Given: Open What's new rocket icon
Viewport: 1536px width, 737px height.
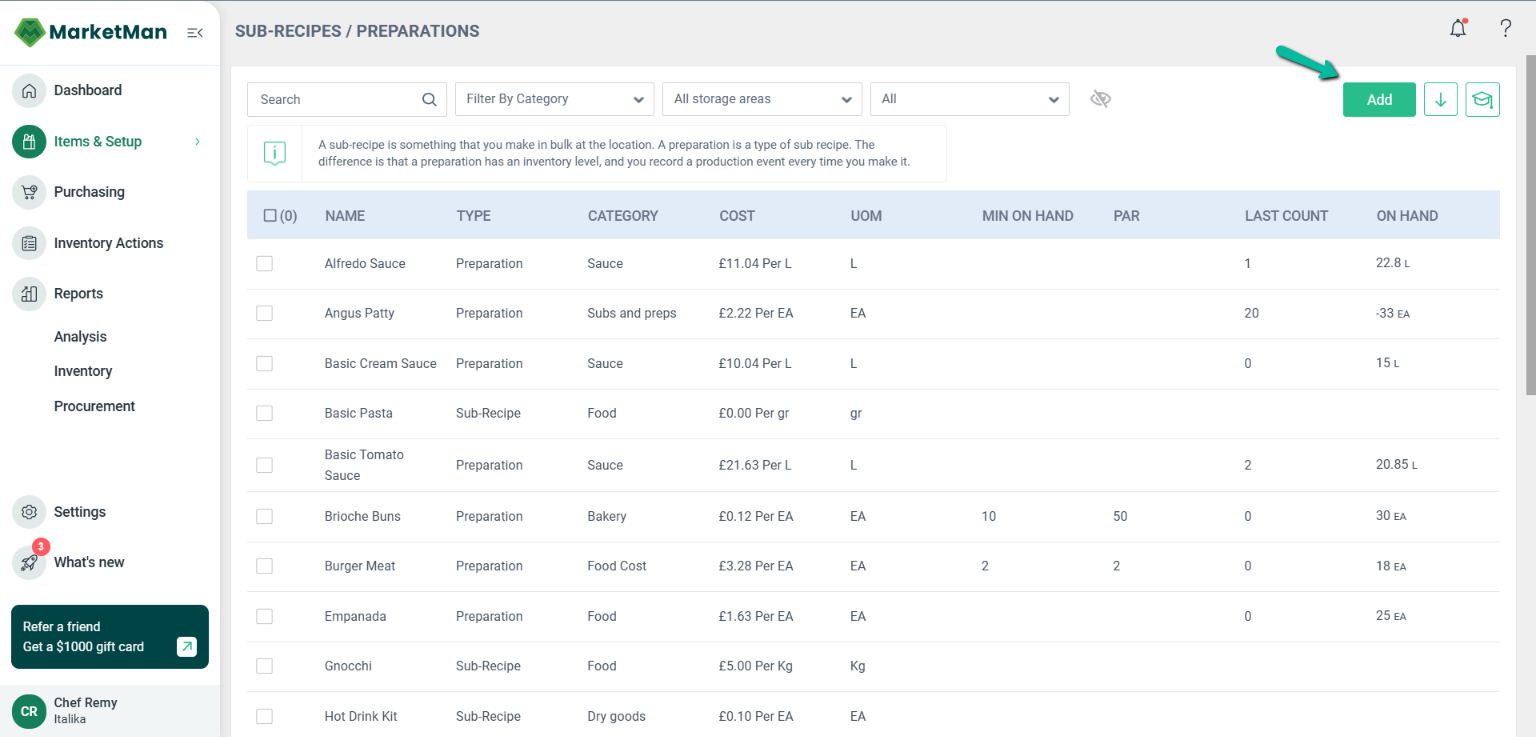Looking at the screenshot, I should tap(30, 562).
